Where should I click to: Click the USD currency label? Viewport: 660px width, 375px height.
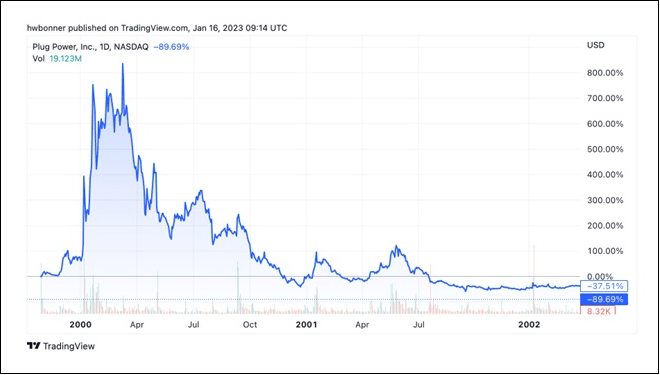[596, 45]
